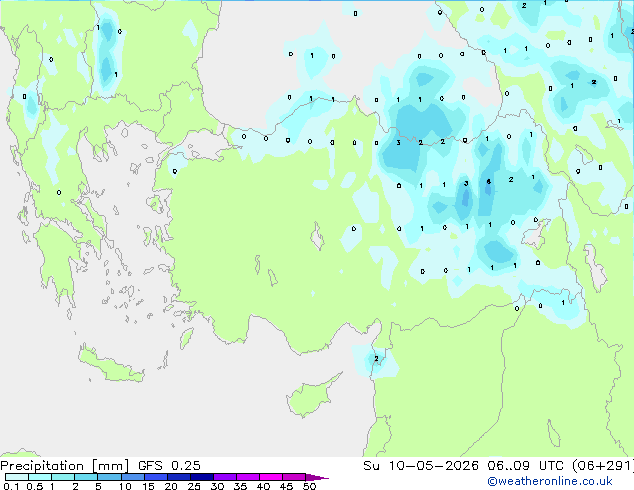Click the "40" legend scale label
634x490 pixels.
point(263,486)
